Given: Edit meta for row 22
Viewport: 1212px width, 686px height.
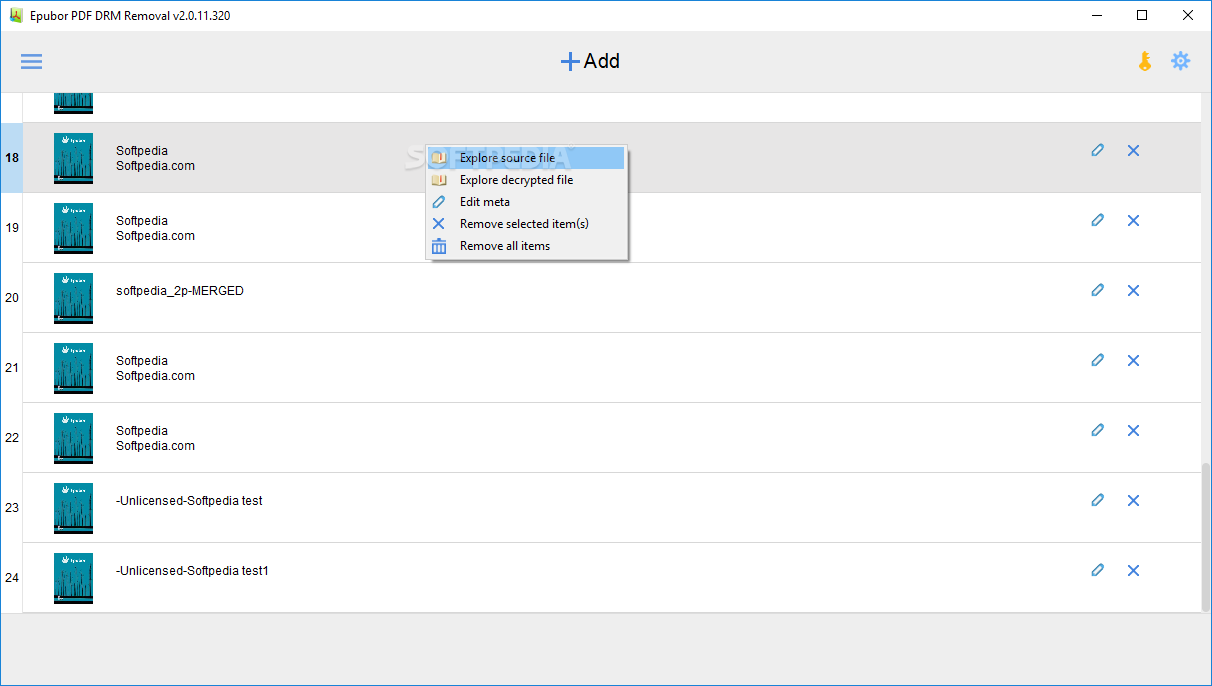Looking at the screenshot, I should [1097, 430].
